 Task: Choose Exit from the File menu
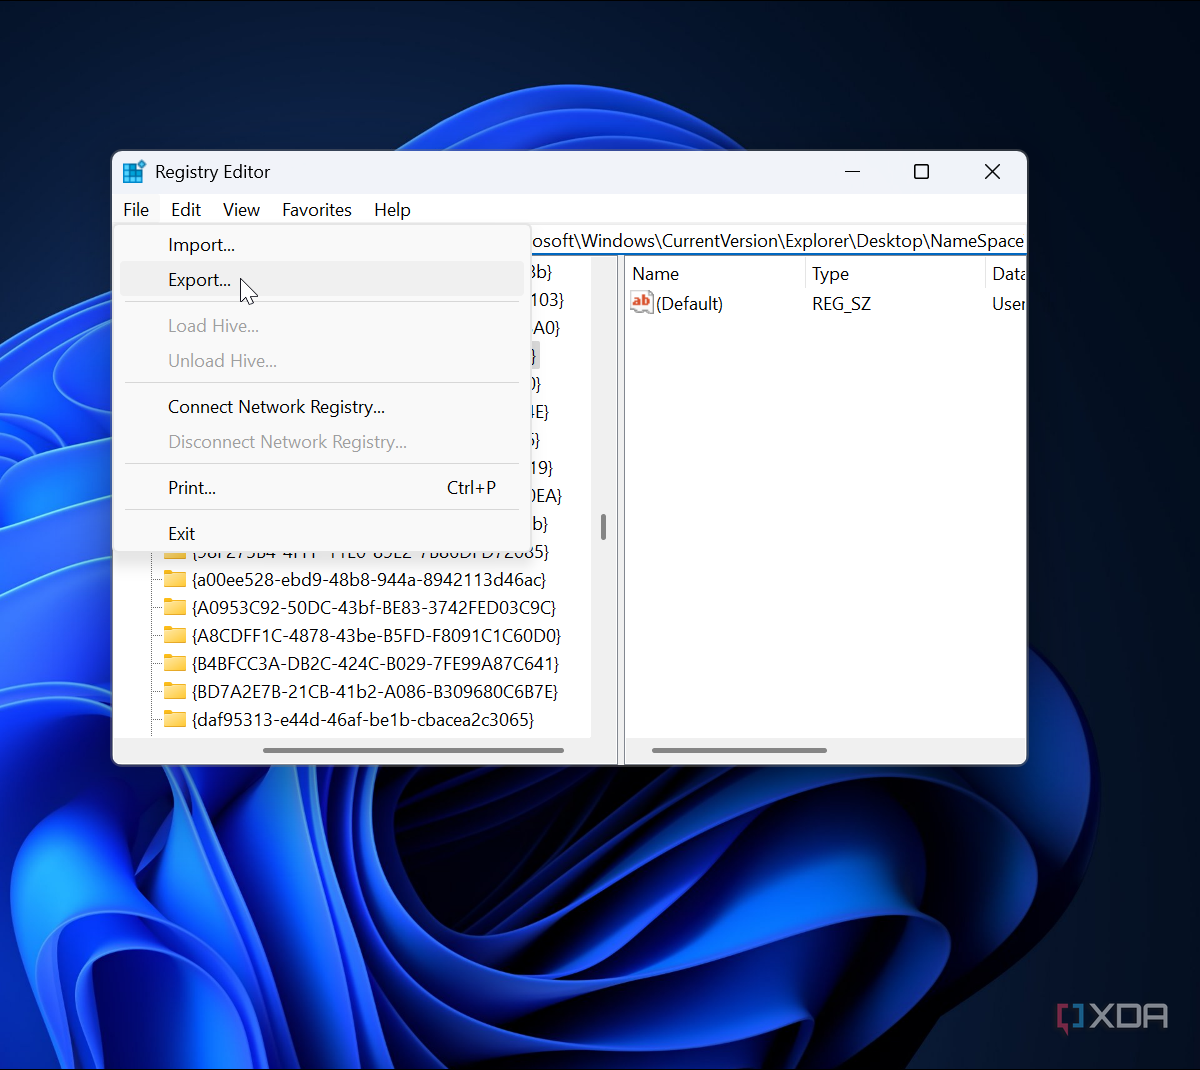pyautogui.click(x=182, y=534)
